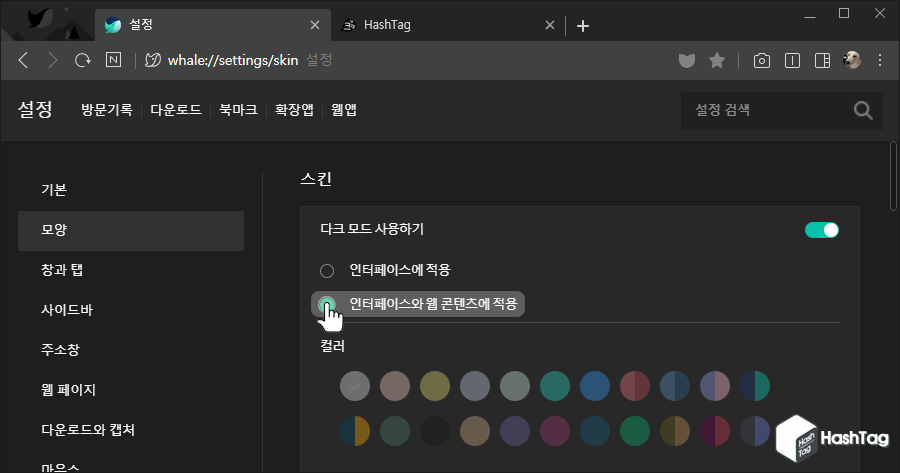900x473 pixels.
Task: Click the whale site info icon in address bar
Action: tap(152, 60)
